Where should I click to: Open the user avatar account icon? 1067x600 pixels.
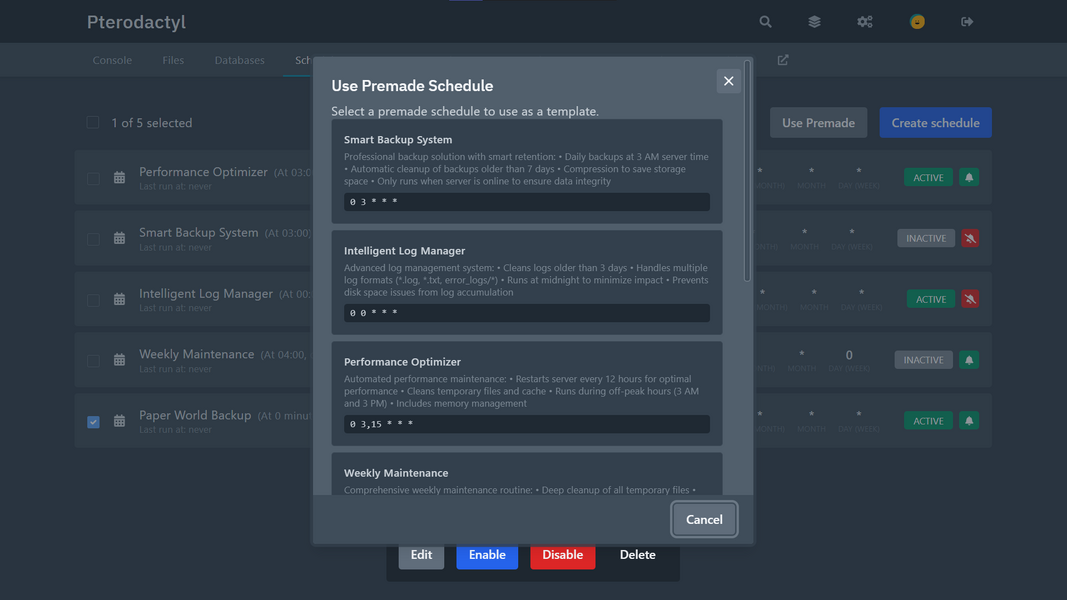coord(917,22)
